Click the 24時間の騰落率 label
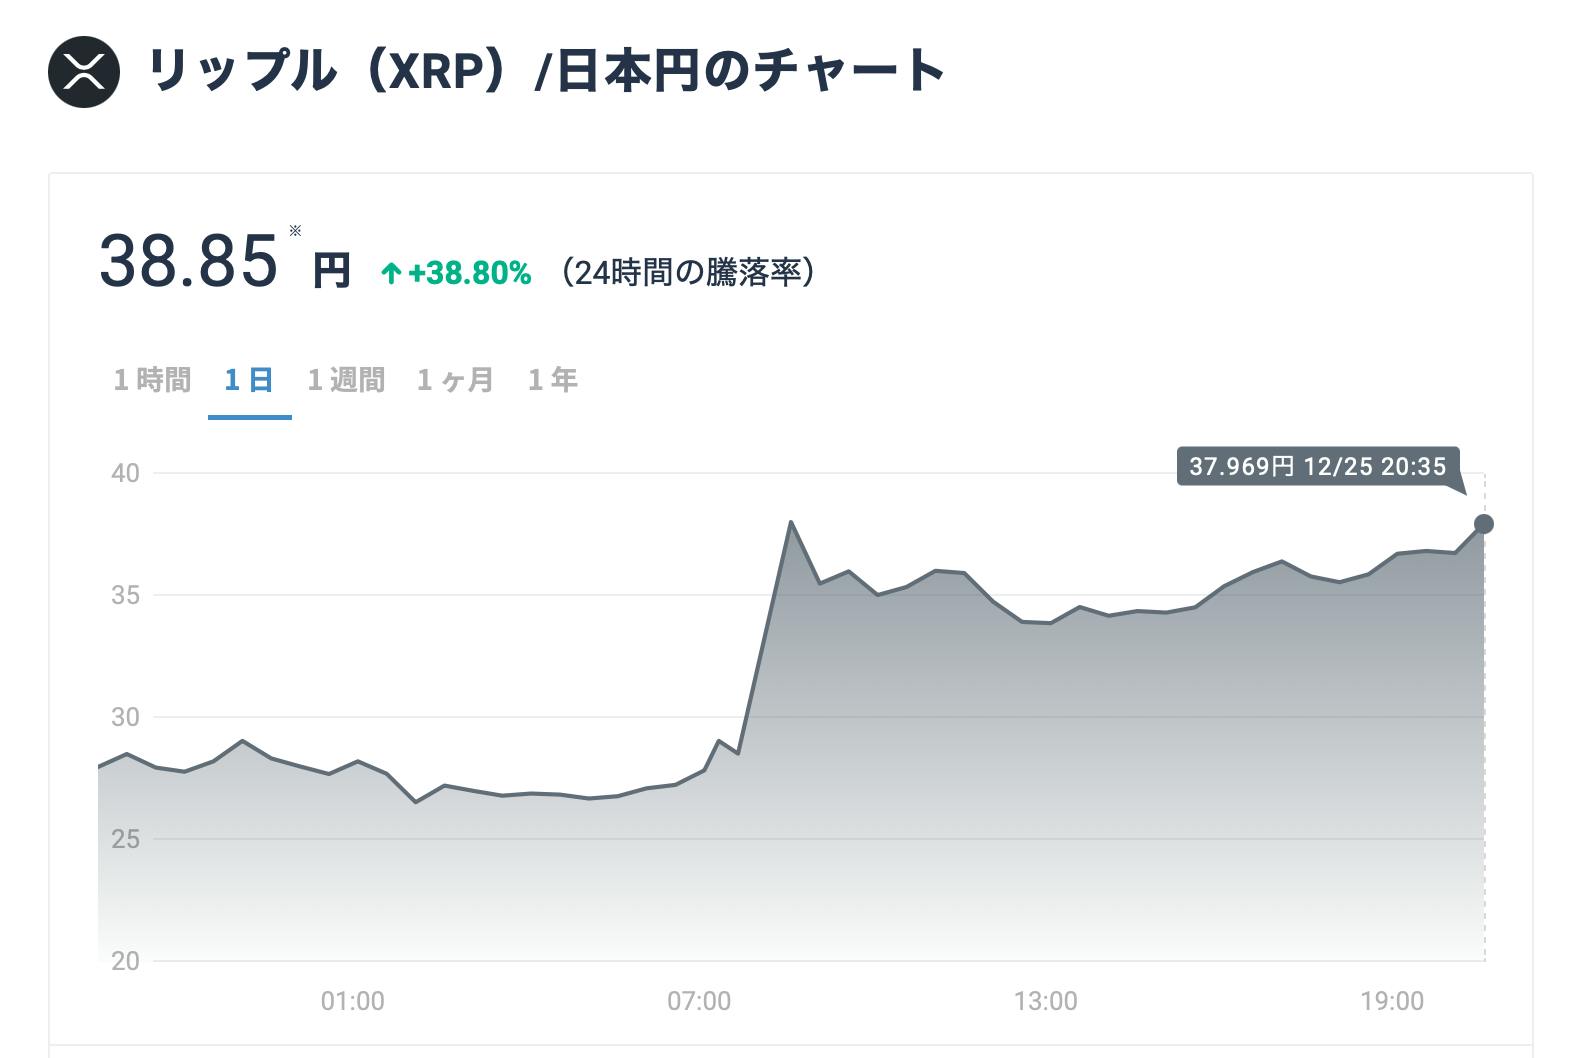This screenshot has height=1058, width=1574. [688, 273]
